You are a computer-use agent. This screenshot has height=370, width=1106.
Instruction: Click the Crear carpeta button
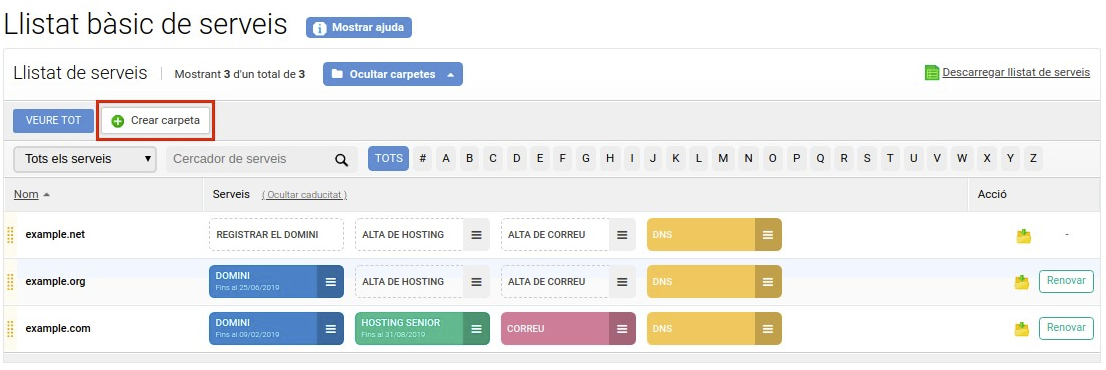coord(156,121)
